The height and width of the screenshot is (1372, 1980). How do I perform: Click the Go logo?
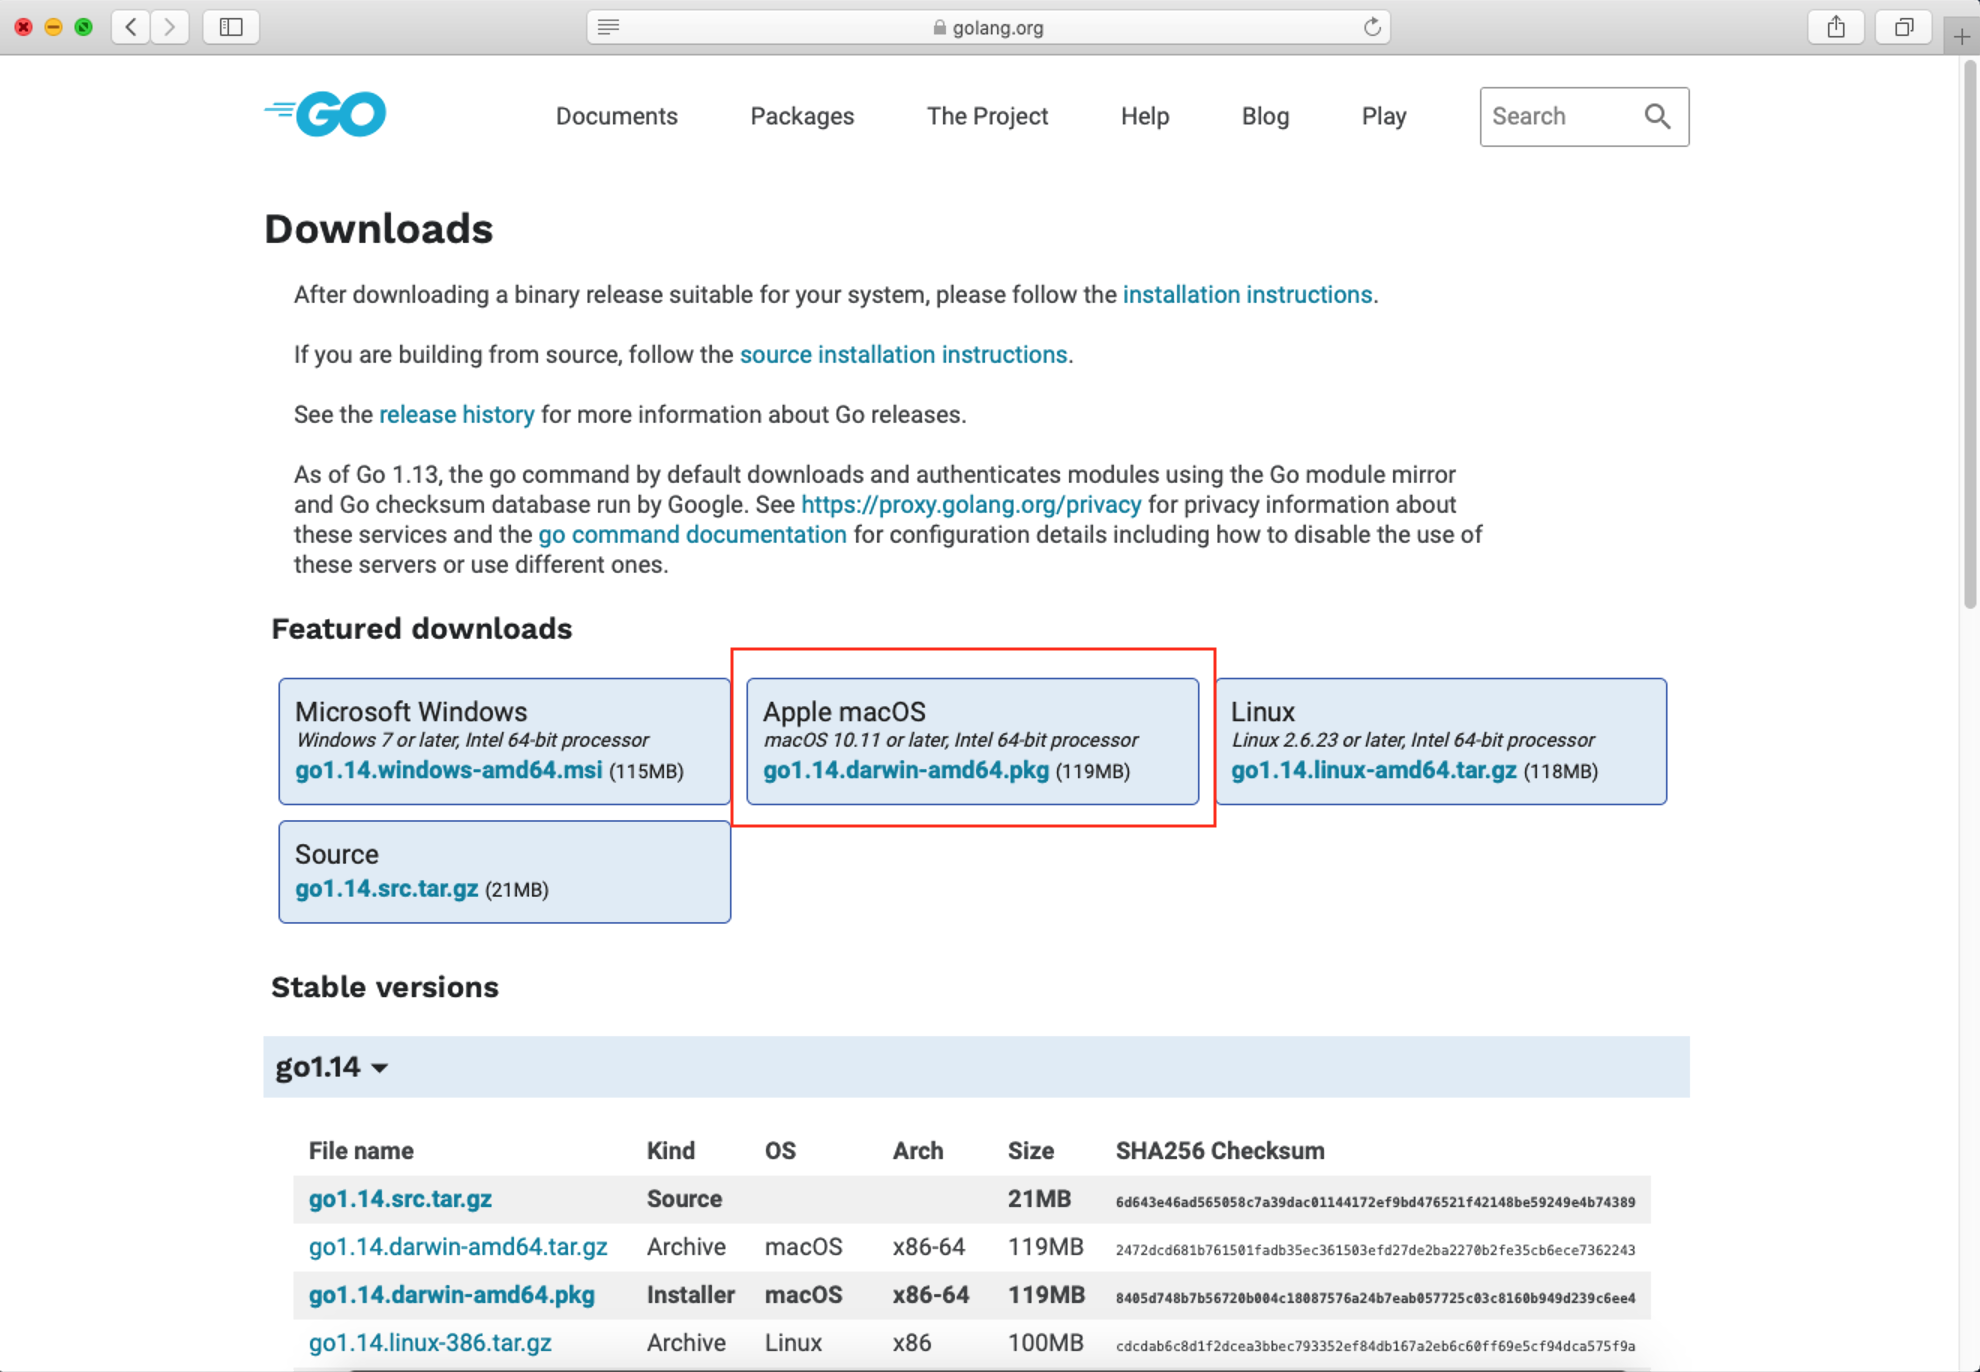(325, 115)
